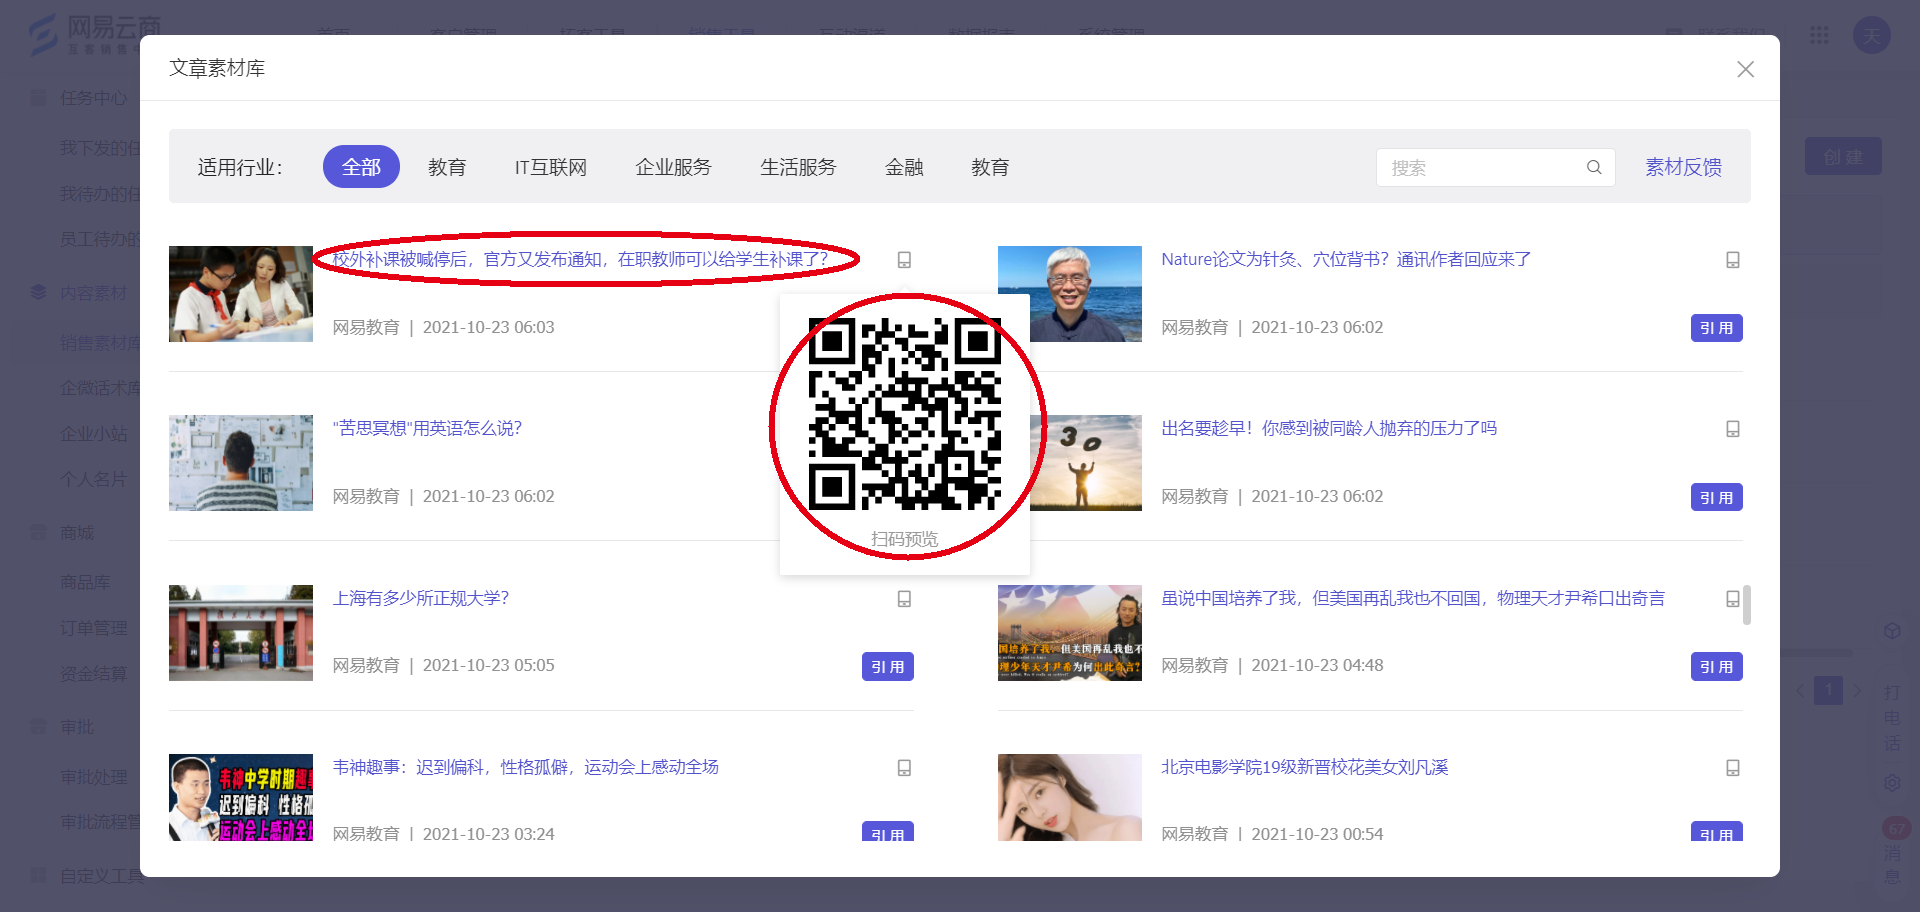Viewport: 1920px width, 912px height.
Task: Click the 创建 button behind the dialog
Action: point(1843,157)
